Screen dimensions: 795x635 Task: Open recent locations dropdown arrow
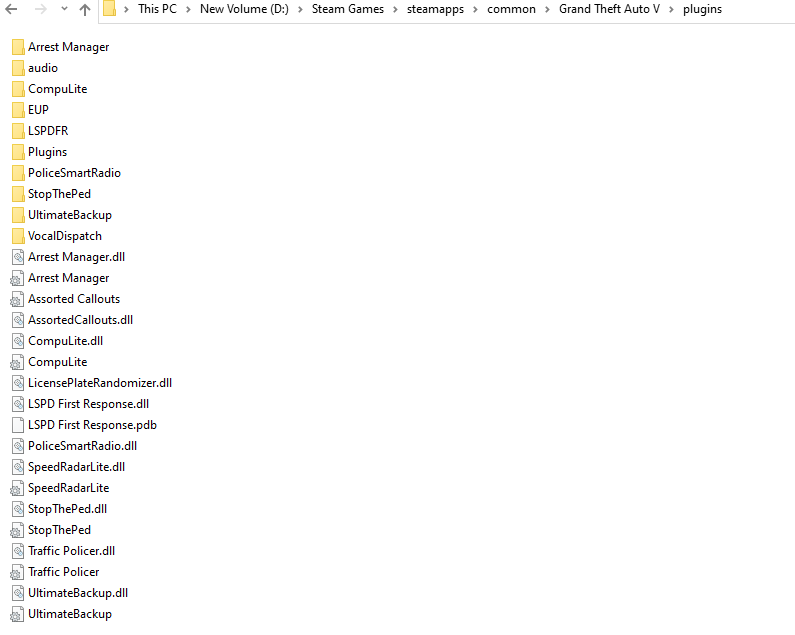64,9
